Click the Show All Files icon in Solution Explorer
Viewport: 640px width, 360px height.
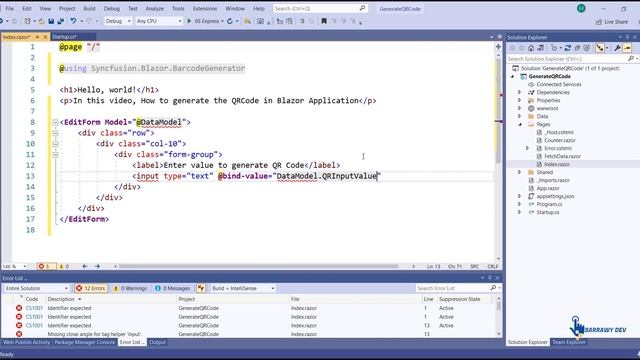click(x=587, y=48)
